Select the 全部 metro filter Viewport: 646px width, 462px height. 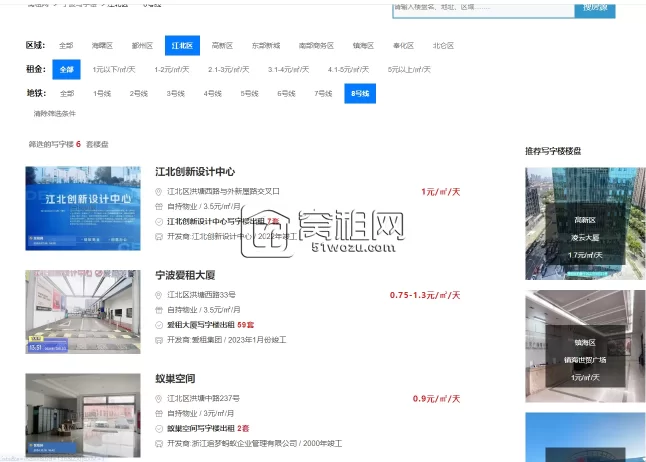click(x=67, y=94)
